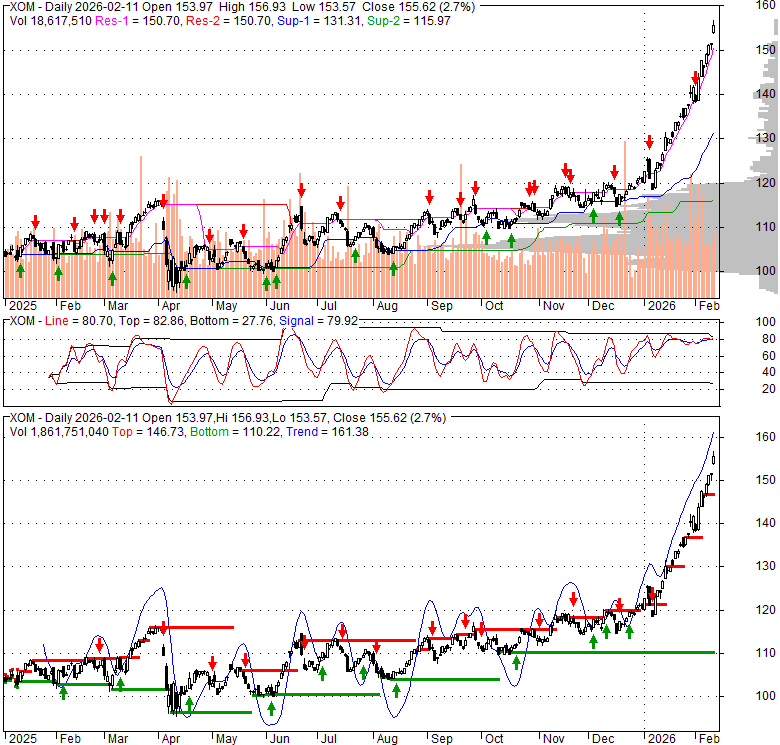Click the oscillator panel's 20 axis label
The height and width of the screenshot is (745, 780).
(x=769, y=389)
